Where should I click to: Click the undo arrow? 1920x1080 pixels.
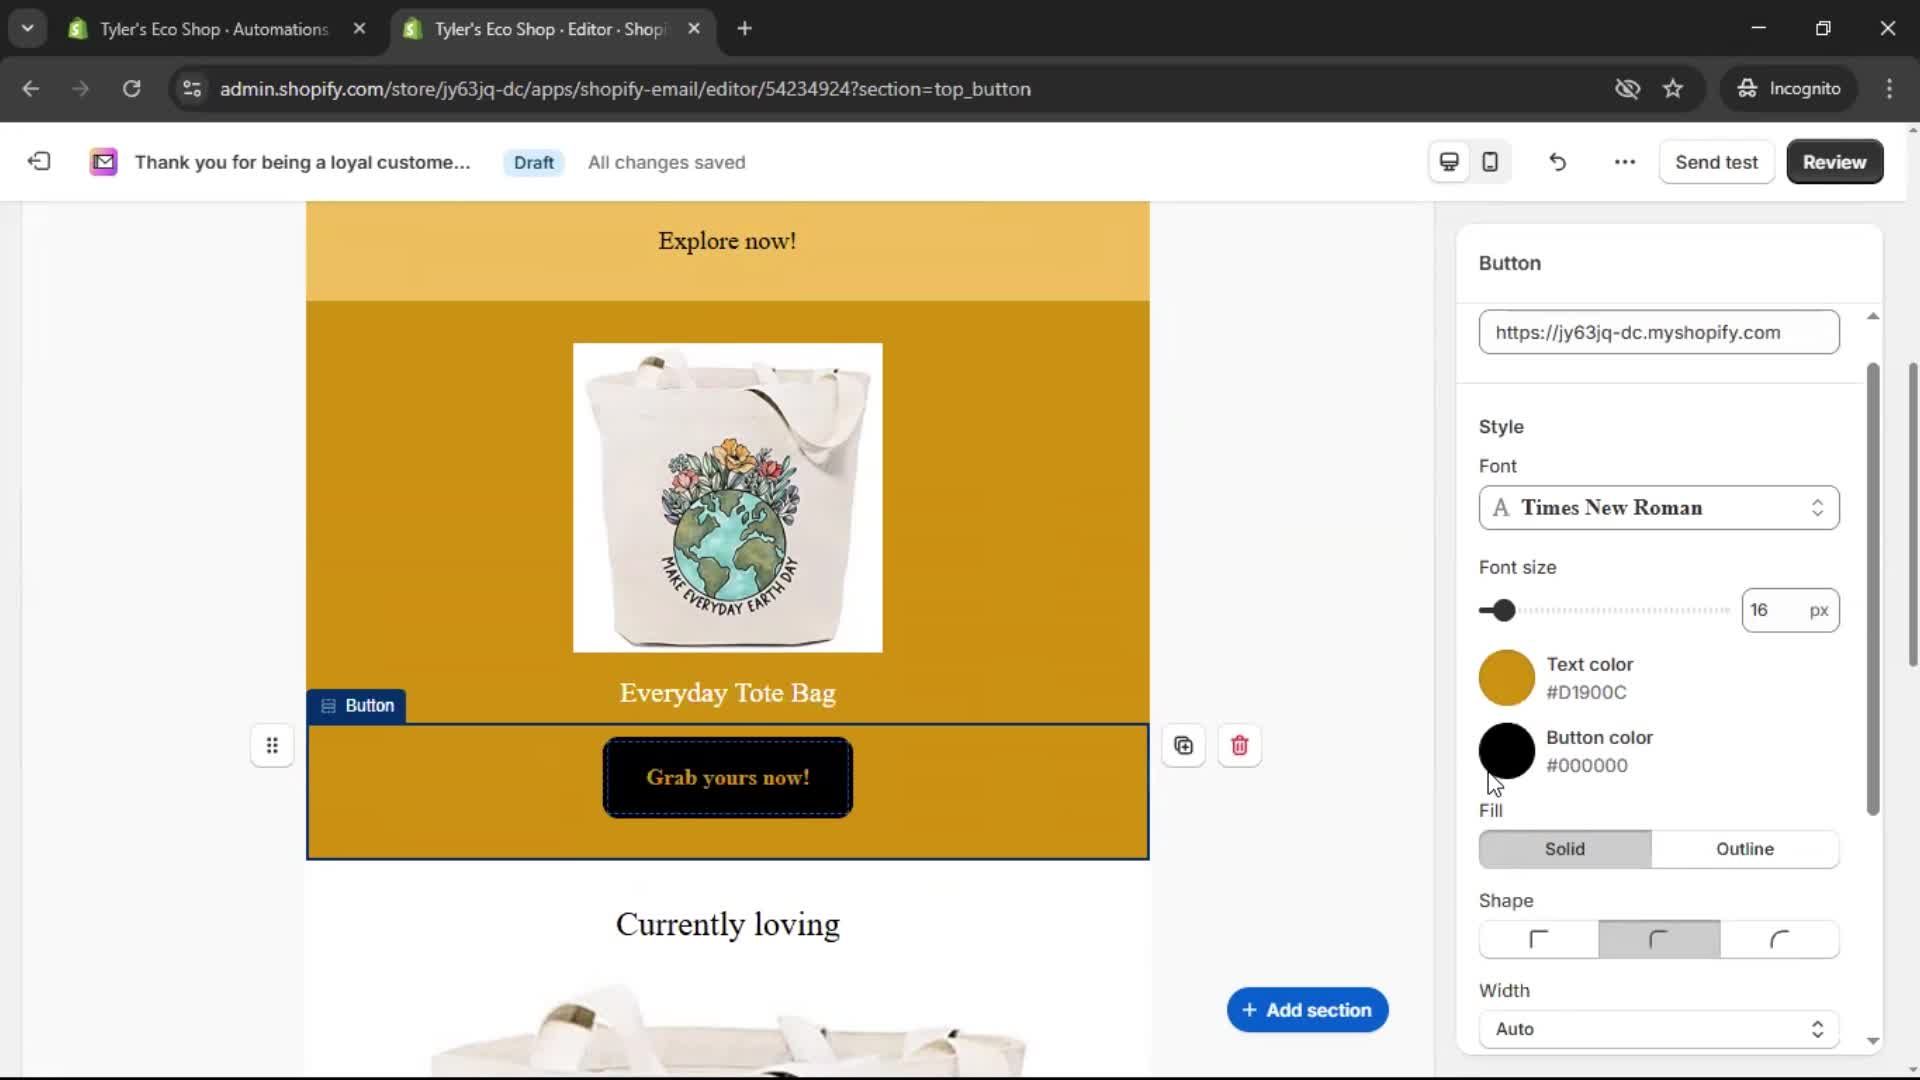tap(1557, 161)
